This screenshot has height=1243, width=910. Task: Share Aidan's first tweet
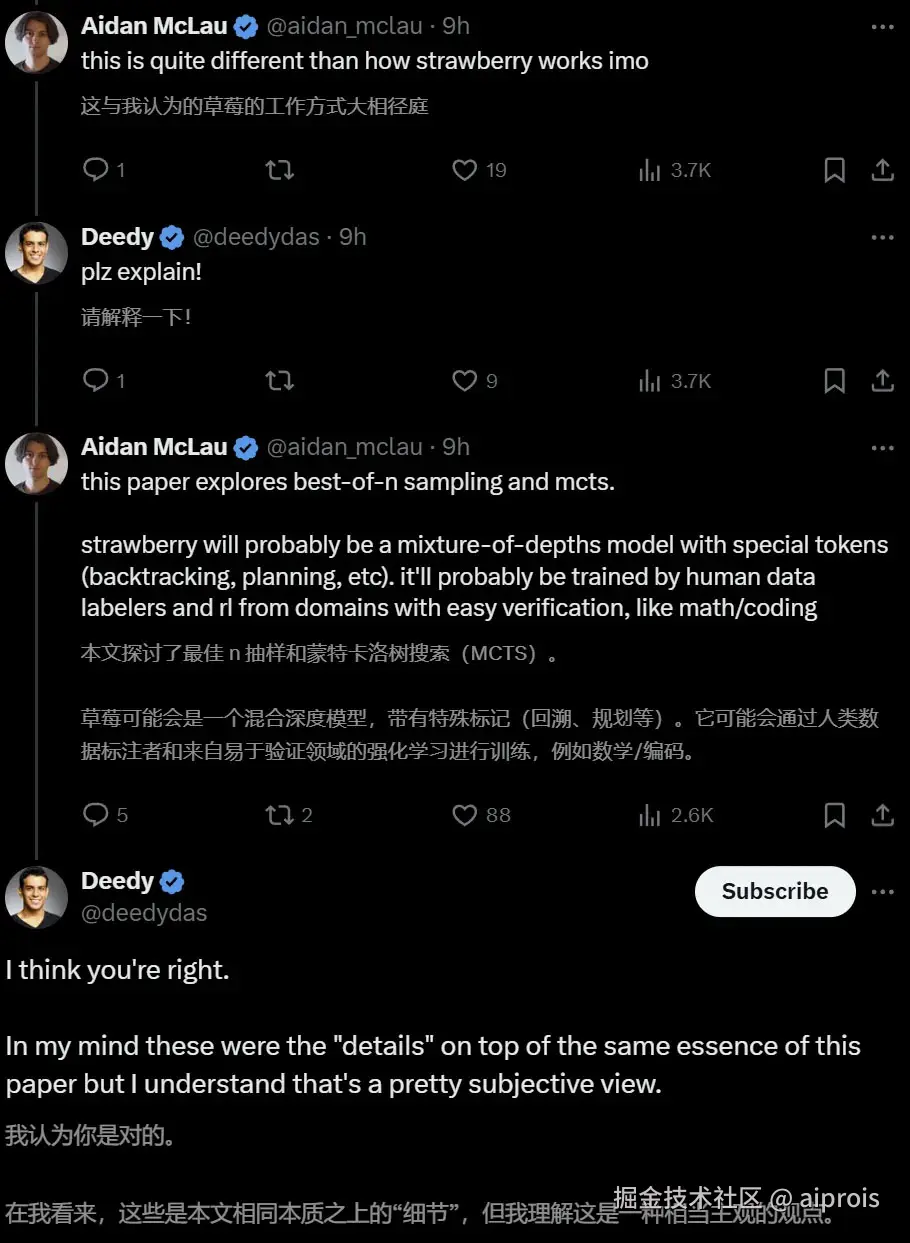point(882,170)
